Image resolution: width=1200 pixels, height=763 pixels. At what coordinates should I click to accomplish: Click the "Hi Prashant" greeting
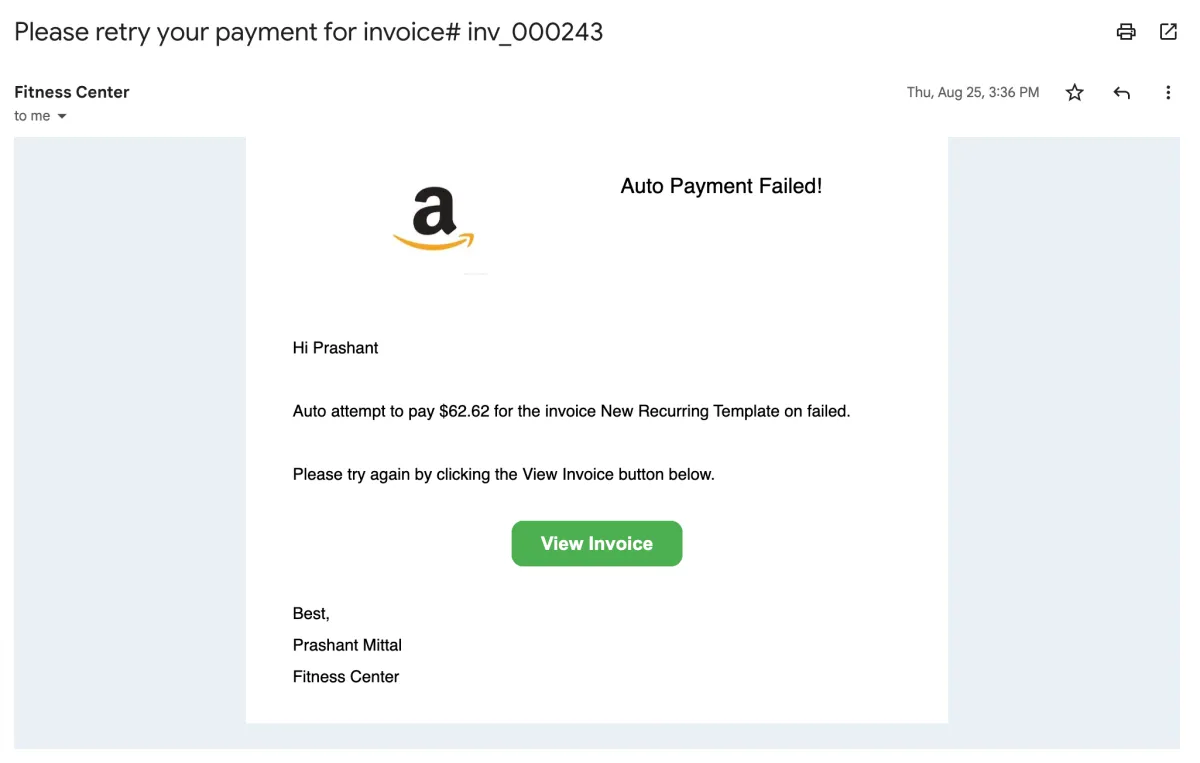point(335,348)
